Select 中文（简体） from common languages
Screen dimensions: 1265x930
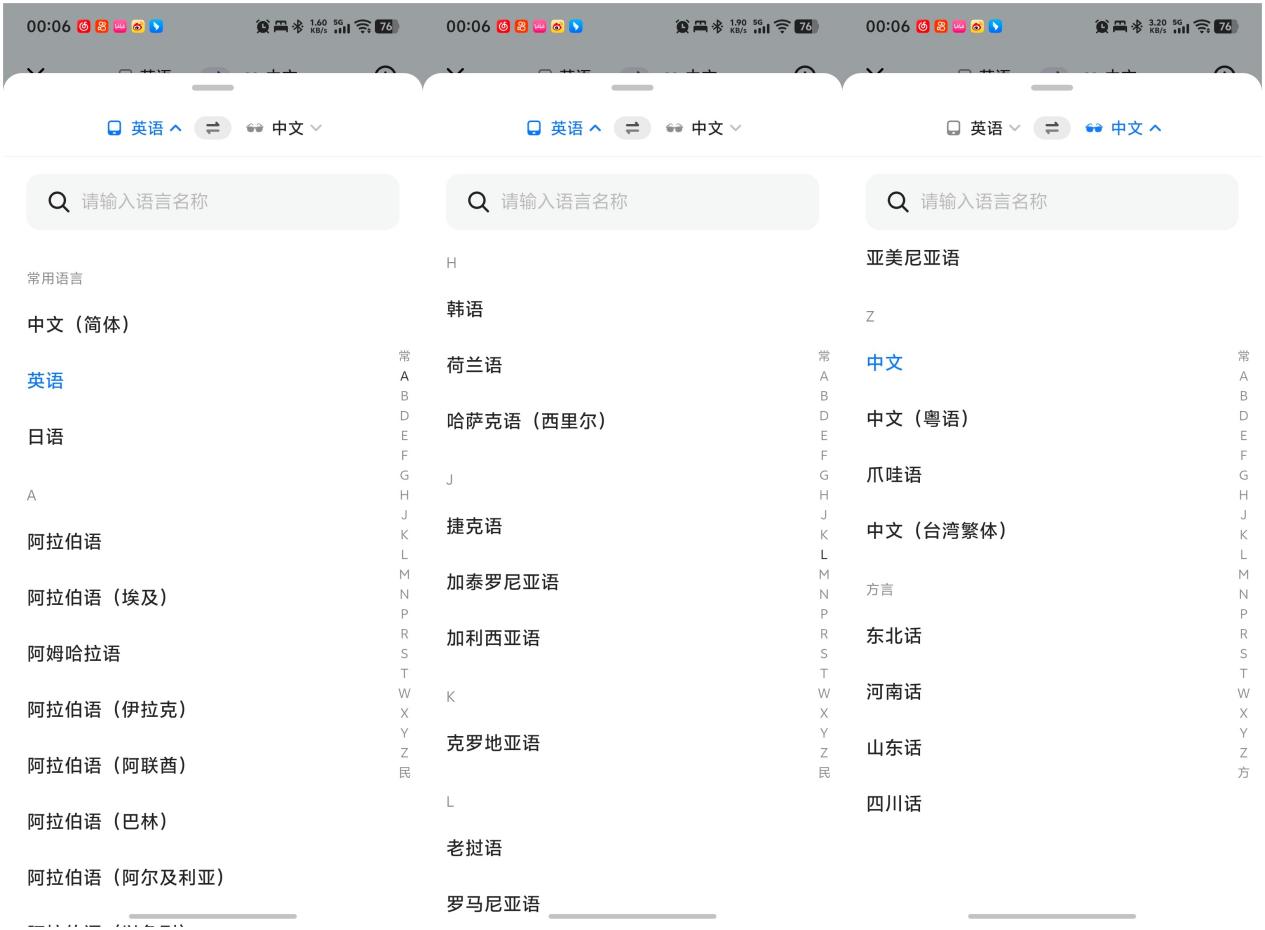coord(78,325)
